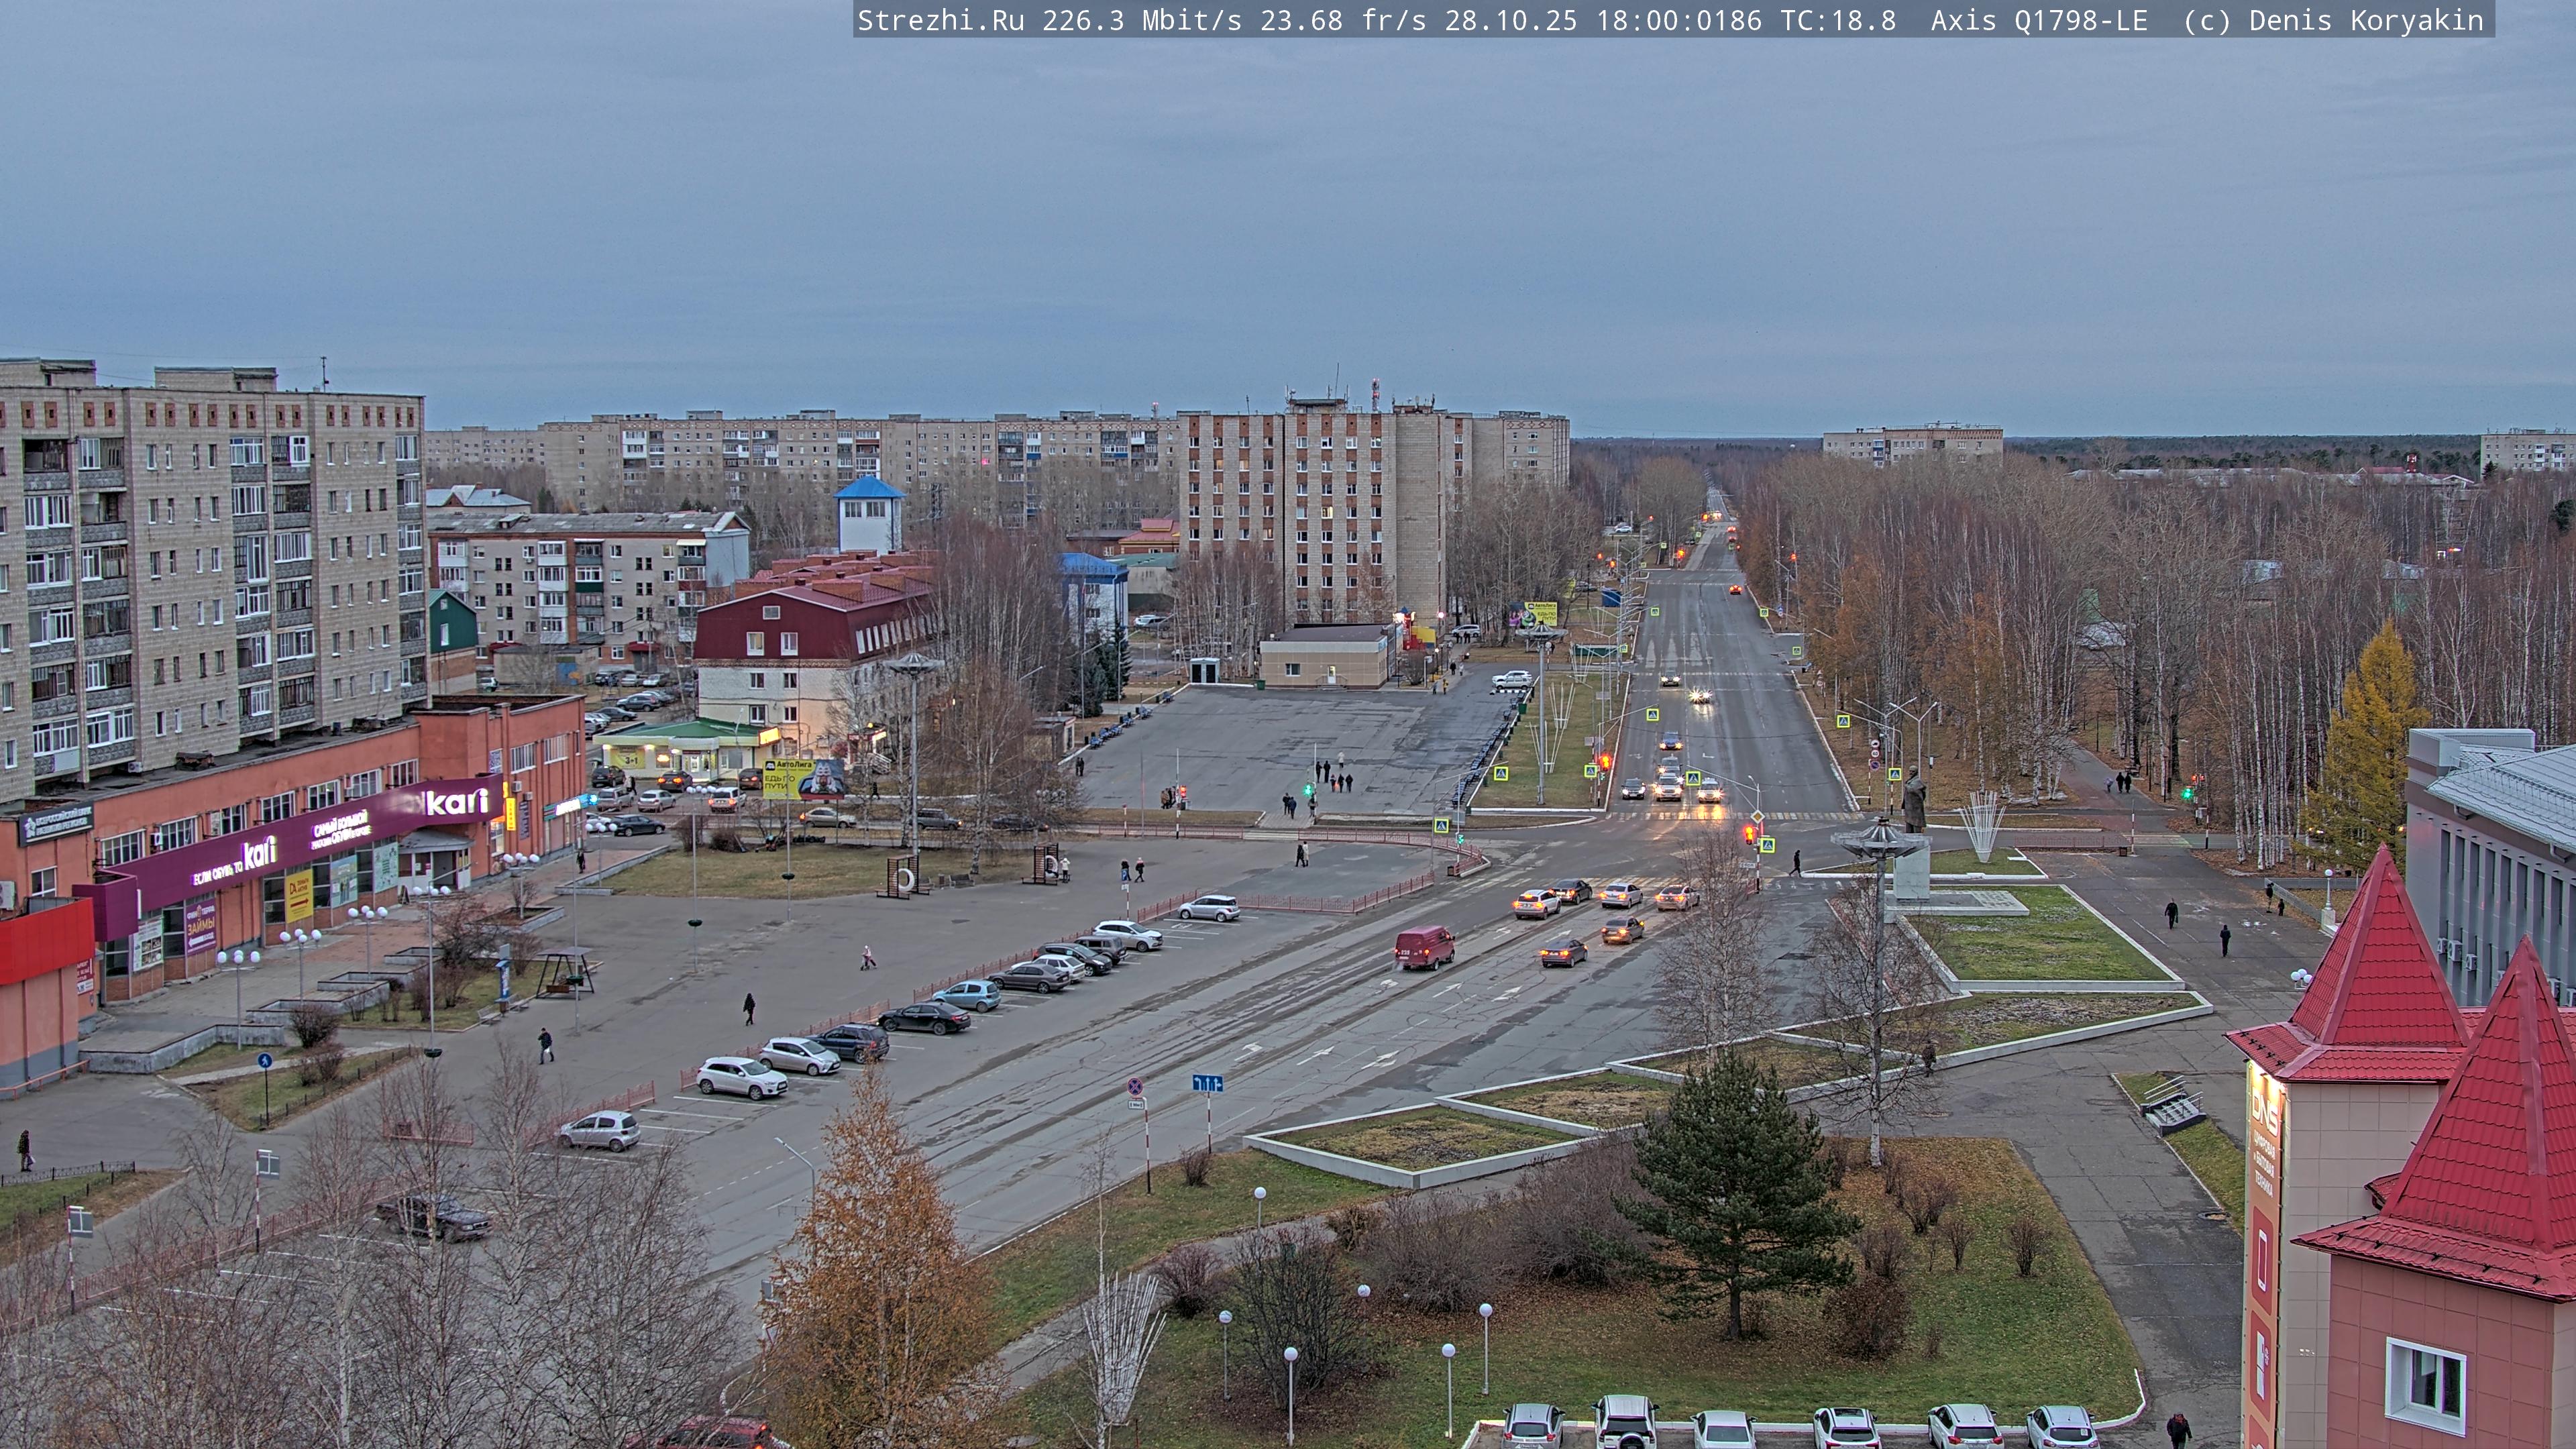Click the round blue pedestrian sign near shrubs

coord(264,1060)
